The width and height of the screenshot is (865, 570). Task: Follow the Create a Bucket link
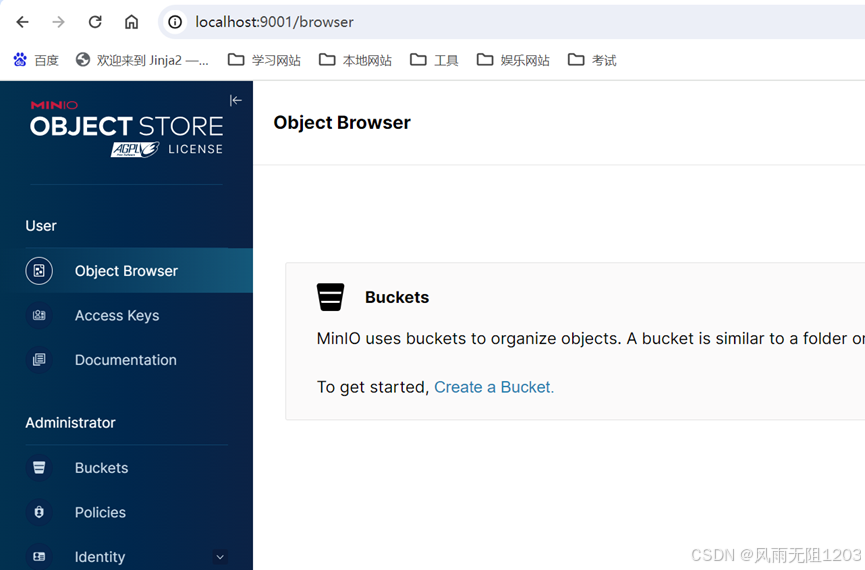click(494, 387)
